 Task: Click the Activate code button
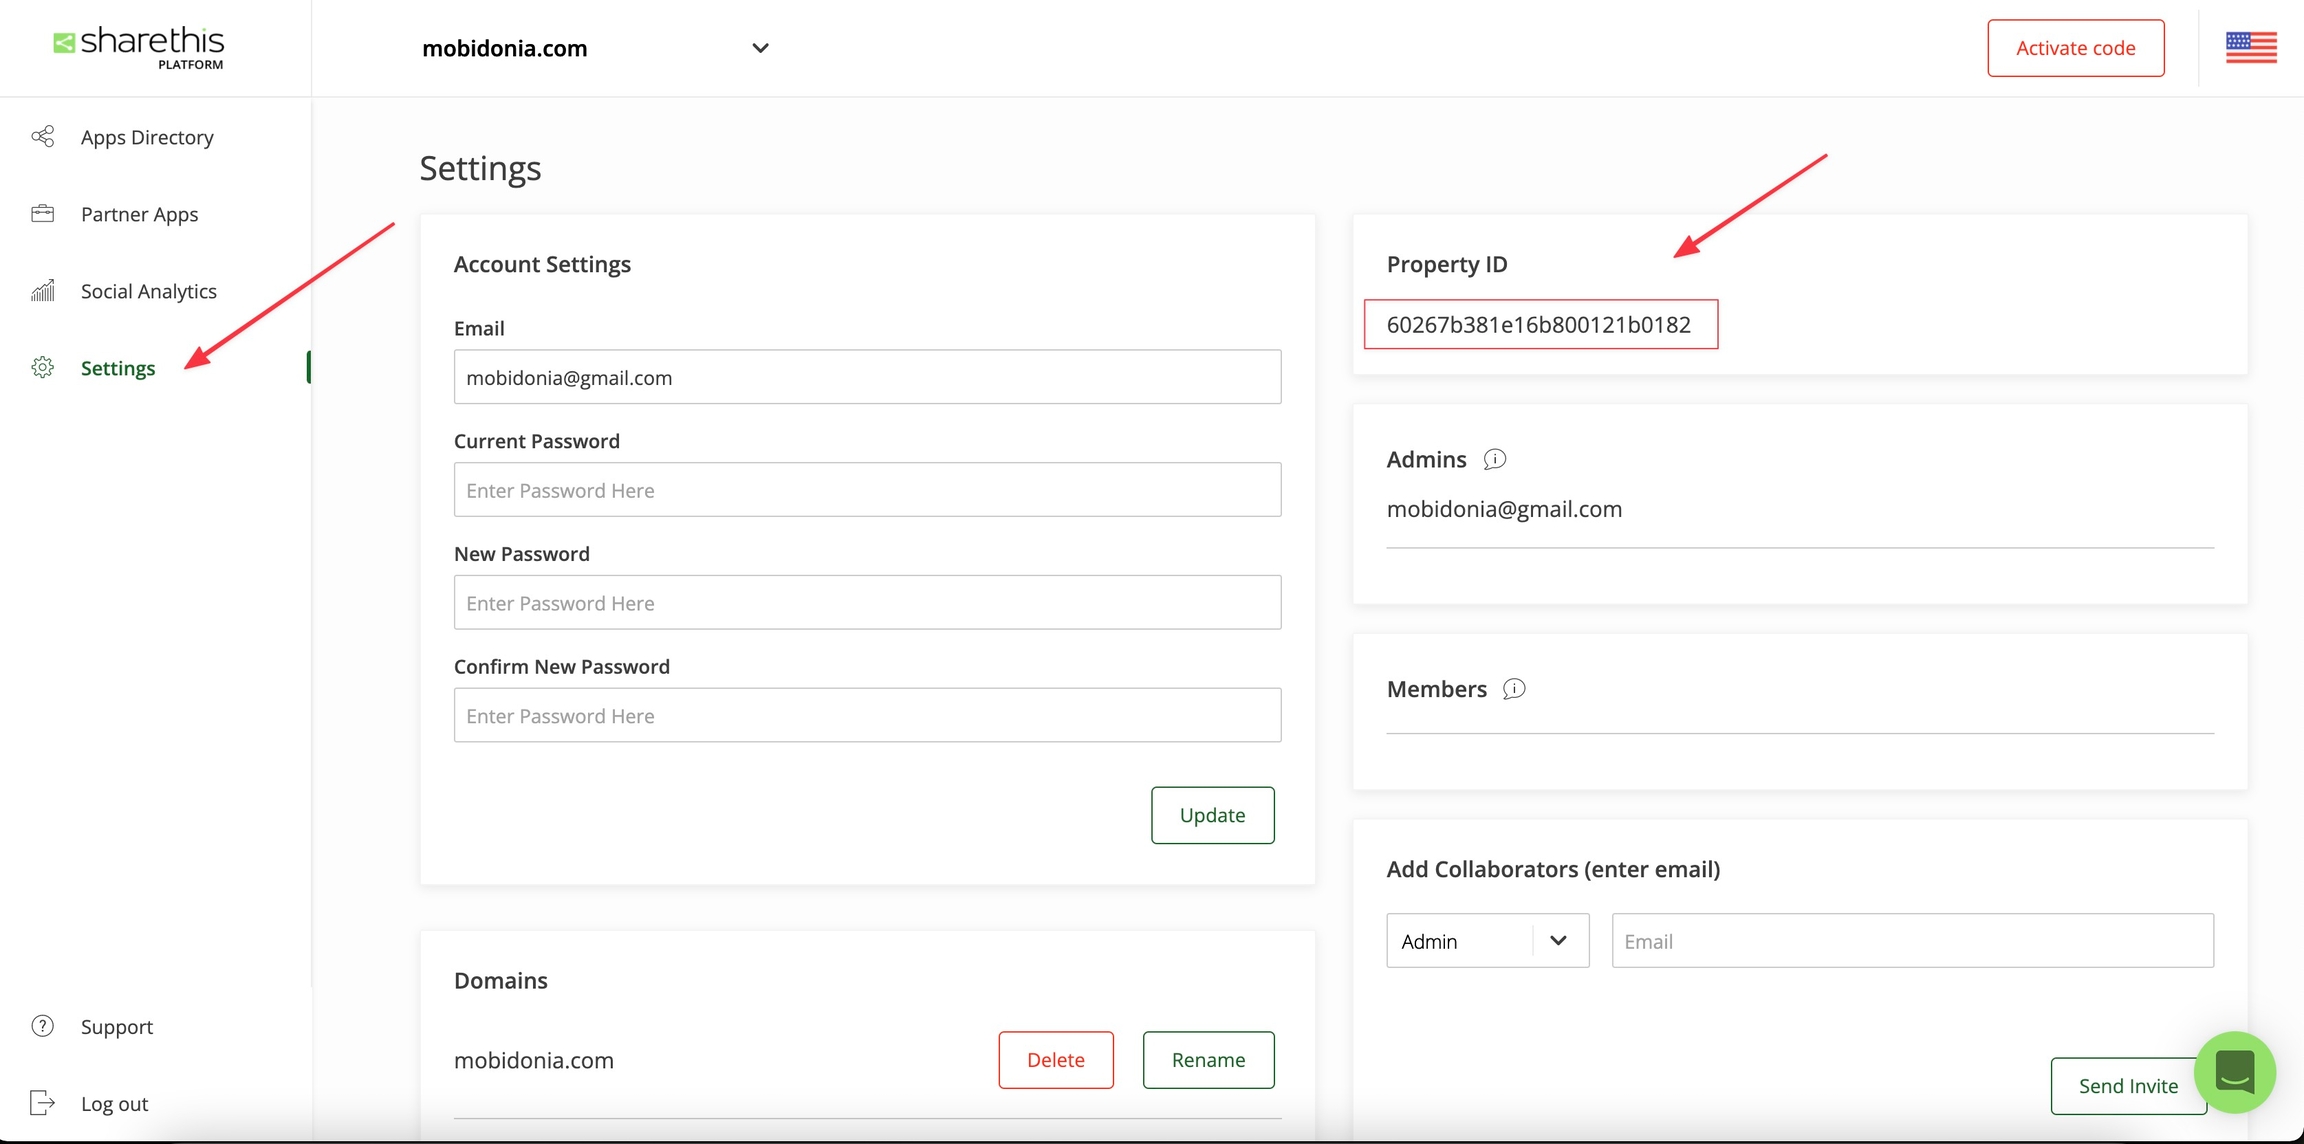[x=2075, y=48]
